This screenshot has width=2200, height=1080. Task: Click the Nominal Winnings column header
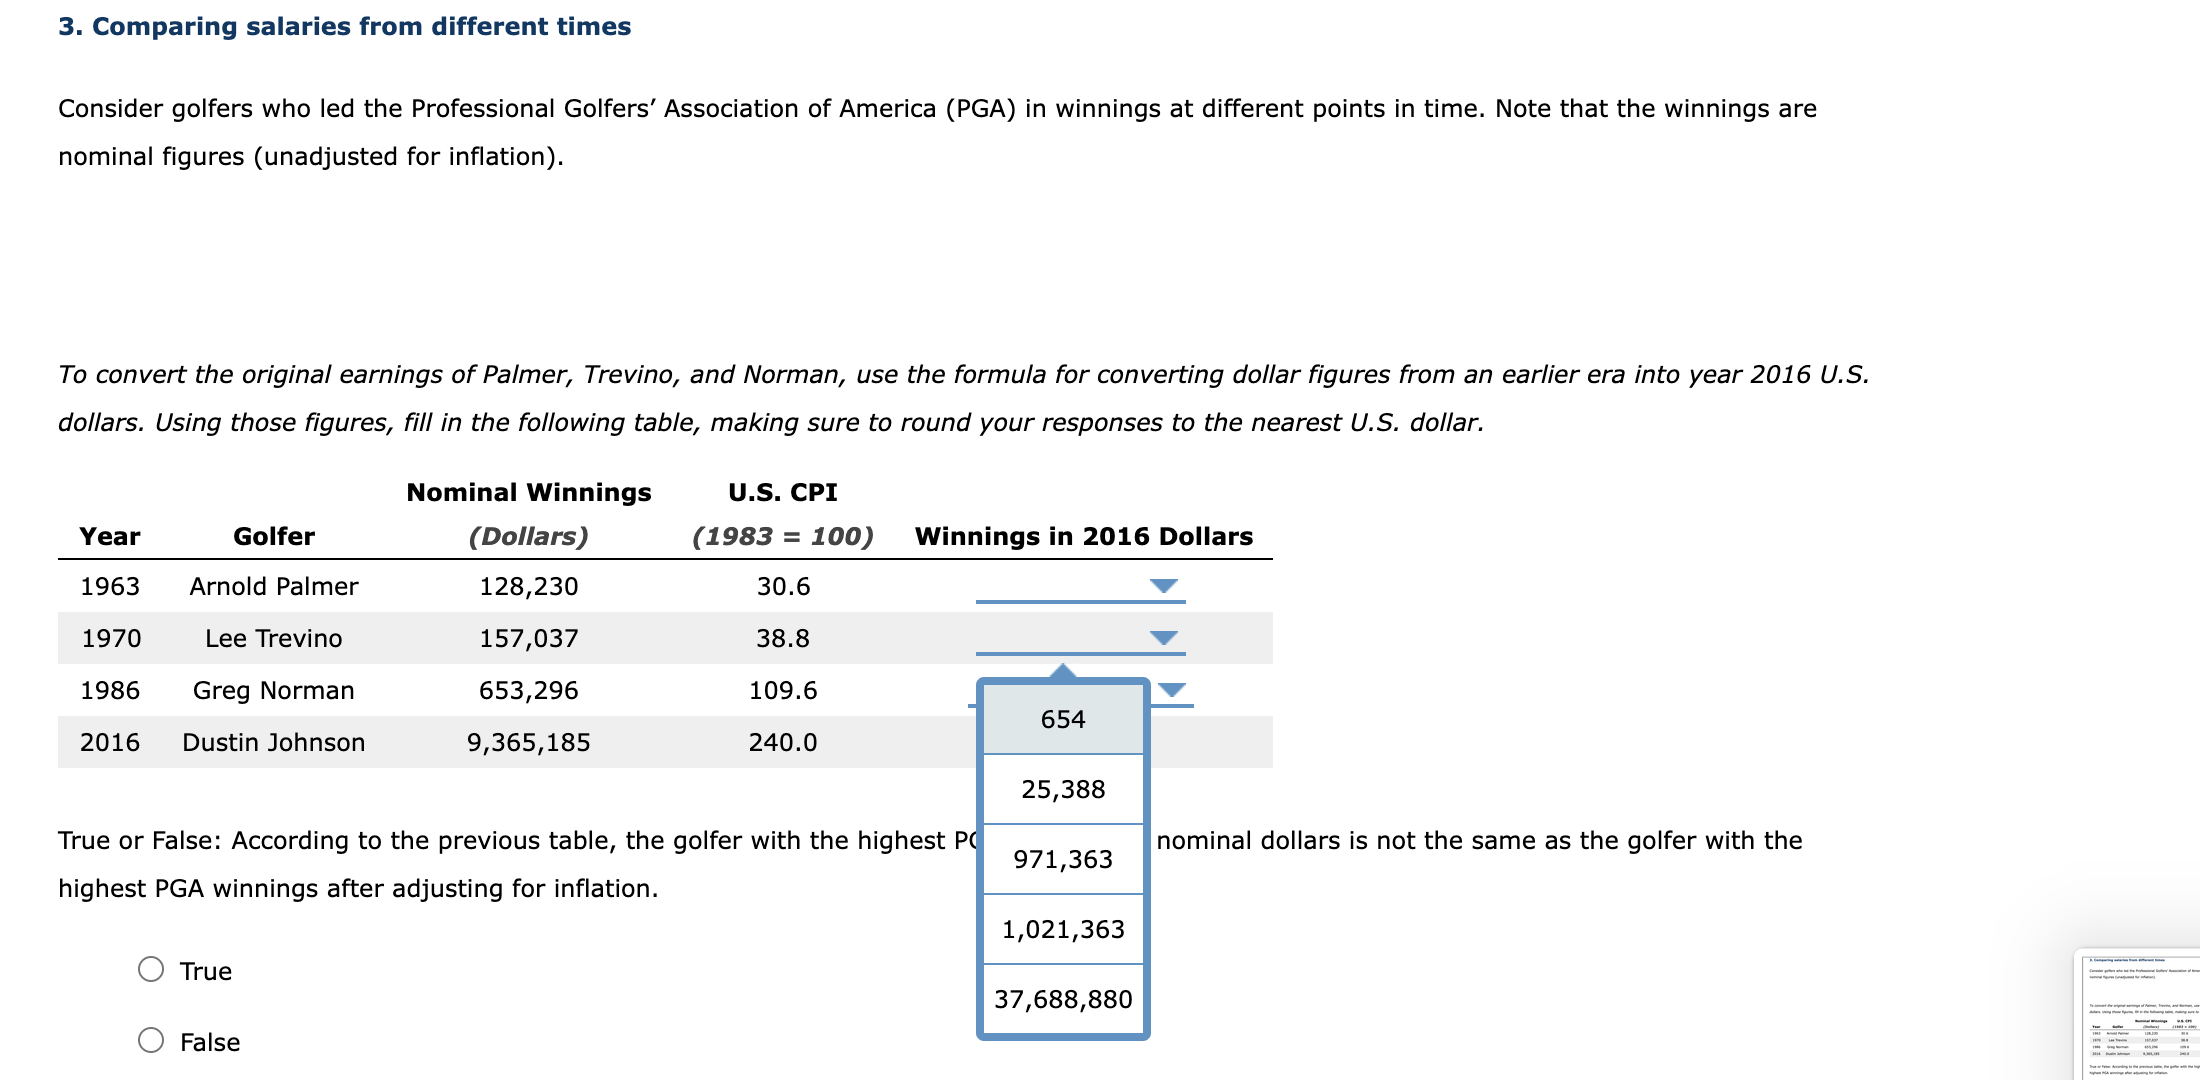(x=528, y=492)
